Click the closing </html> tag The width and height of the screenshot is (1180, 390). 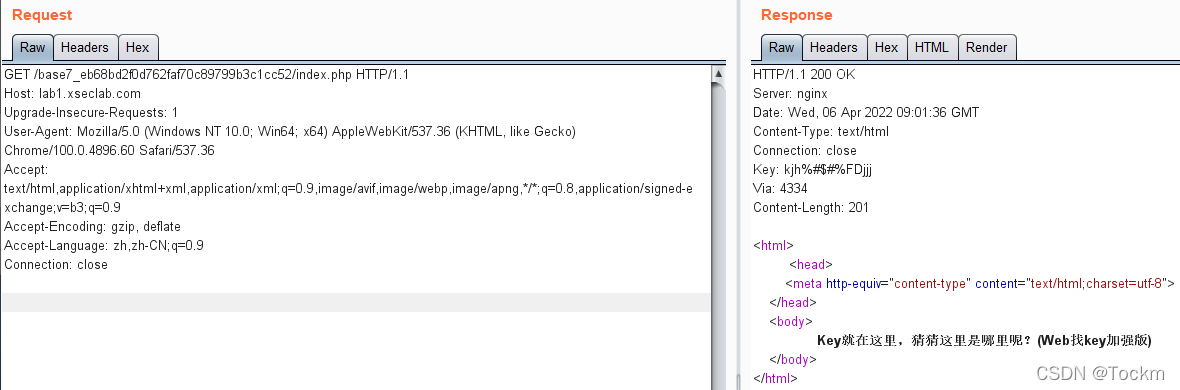775,378
